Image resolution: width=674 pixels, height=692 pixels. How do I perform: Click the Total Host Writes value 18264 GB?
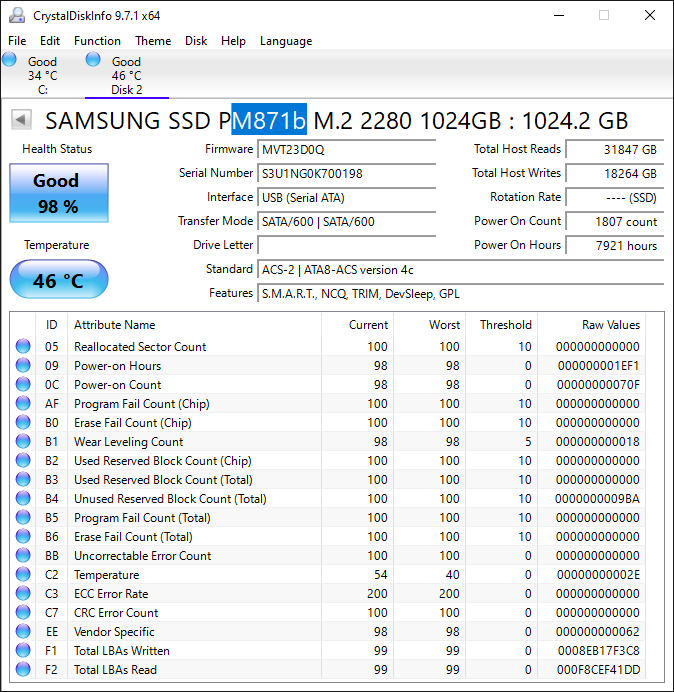(614, 173)
